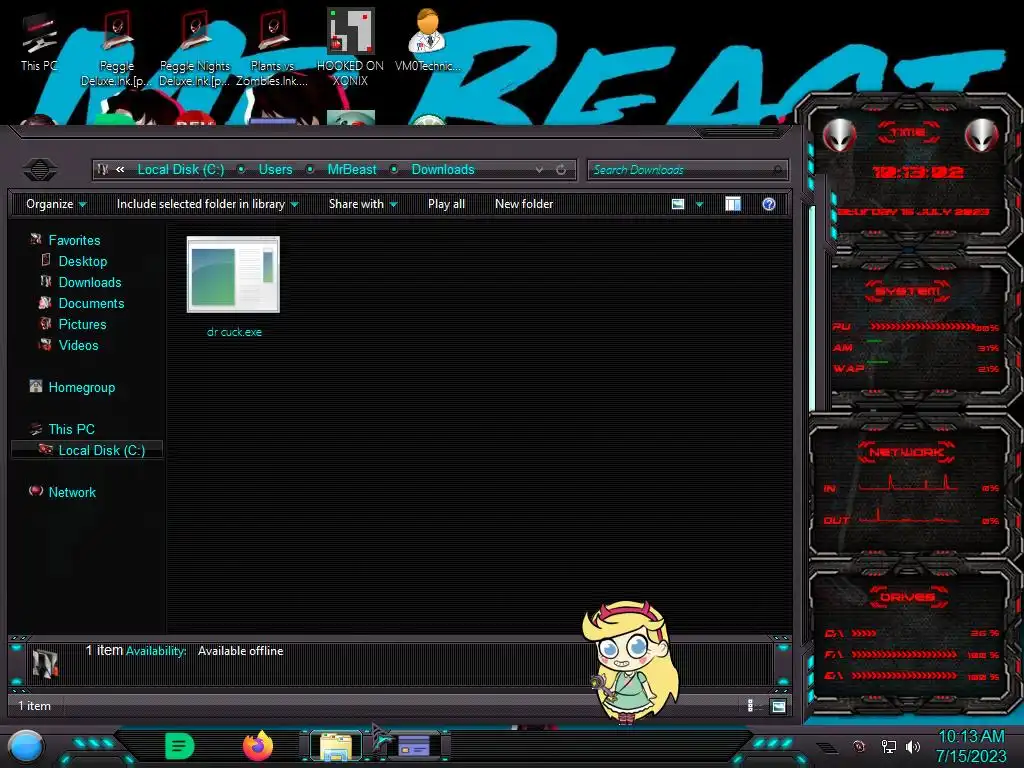This screenshot has height=768, width=1024.
Task: Click the File Explorer taskbar icon
Action: tap(336, 746)
